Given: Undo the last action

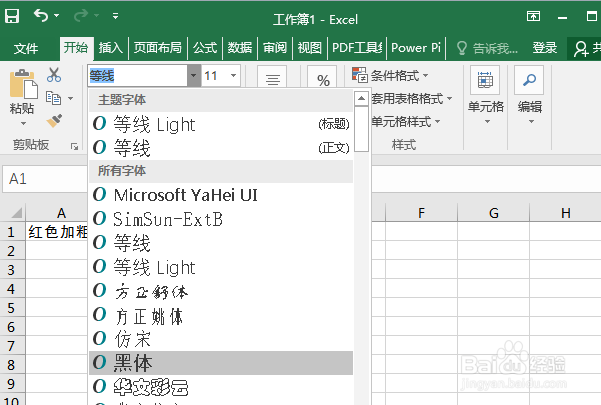Looking at the screenshot, I should [41, 16].
